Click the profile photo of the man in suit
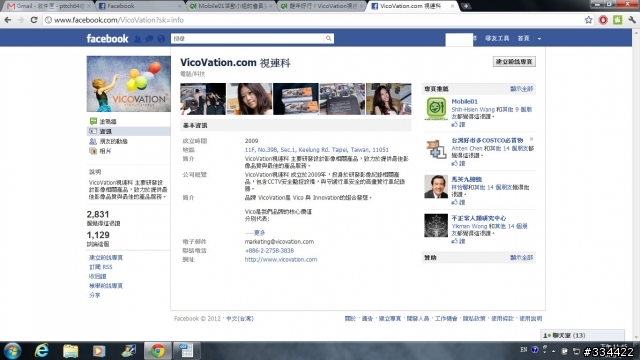This screenshot has height=360, width=640. pyautogui.click(x=436, y=187)
